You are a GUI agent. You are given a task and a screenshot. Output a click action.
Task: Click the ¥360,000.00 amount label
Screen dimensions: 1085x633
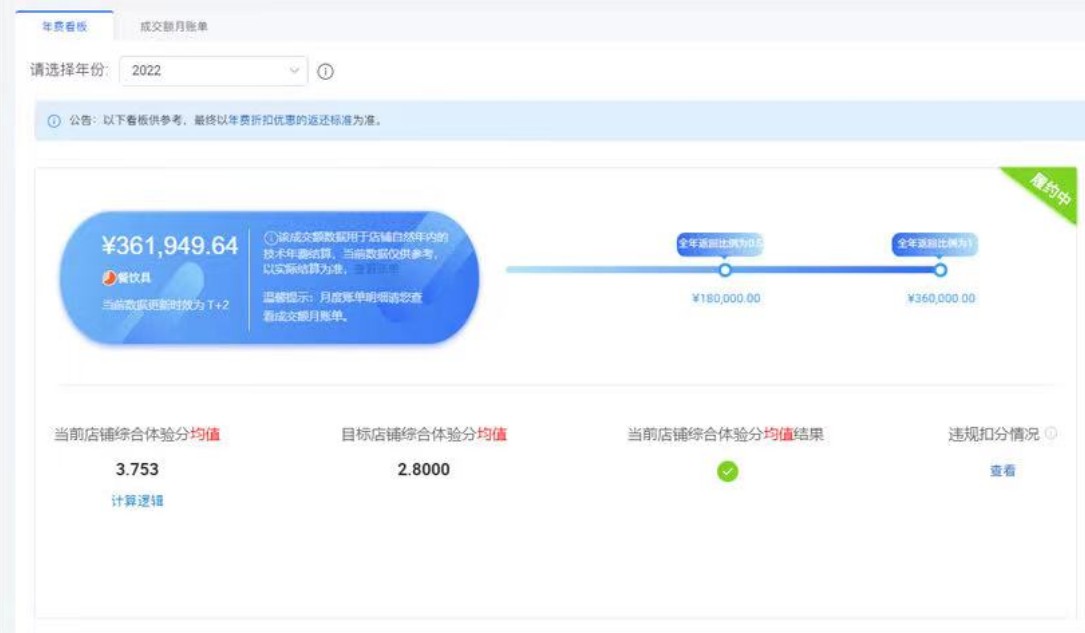(941, 298)
